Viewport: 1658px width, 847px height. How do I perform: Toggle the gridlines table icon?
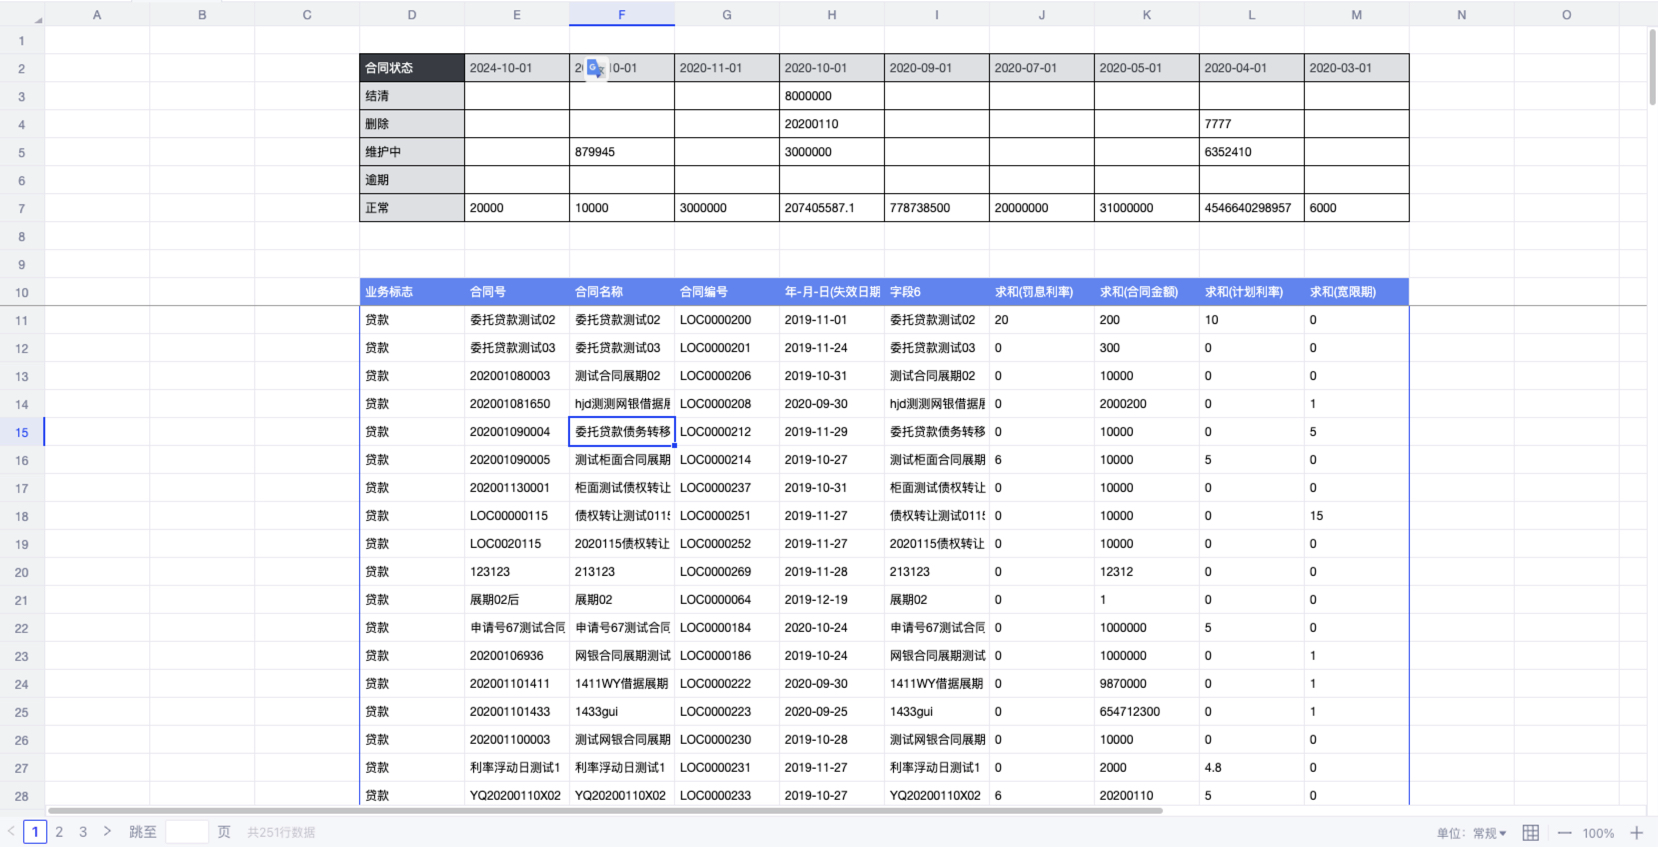pos(1530,832)
